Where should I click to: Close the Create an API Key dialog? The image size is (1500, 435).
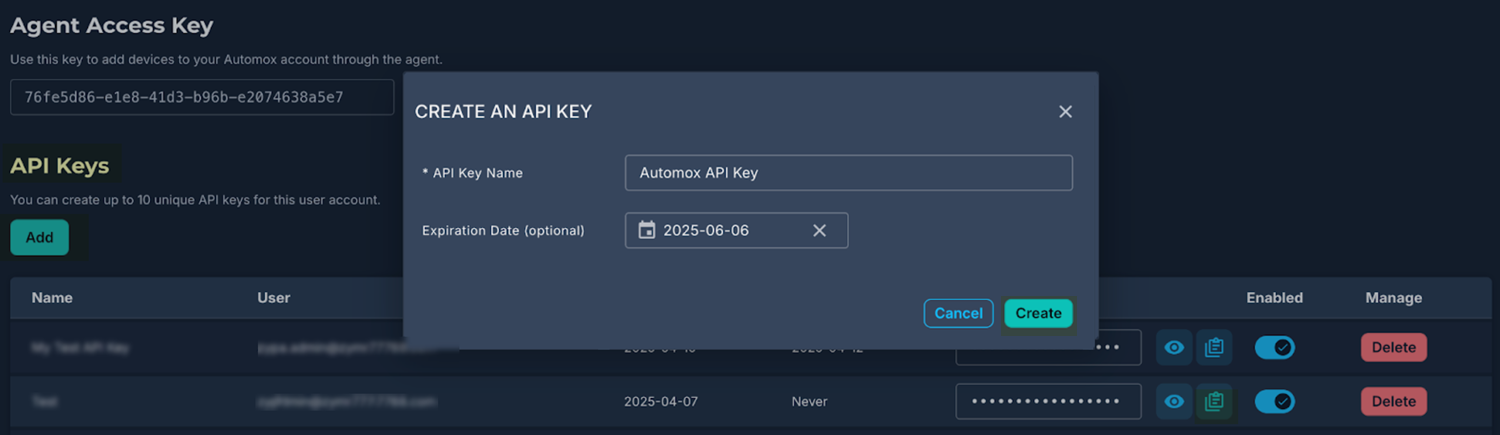click(1065, 112)
